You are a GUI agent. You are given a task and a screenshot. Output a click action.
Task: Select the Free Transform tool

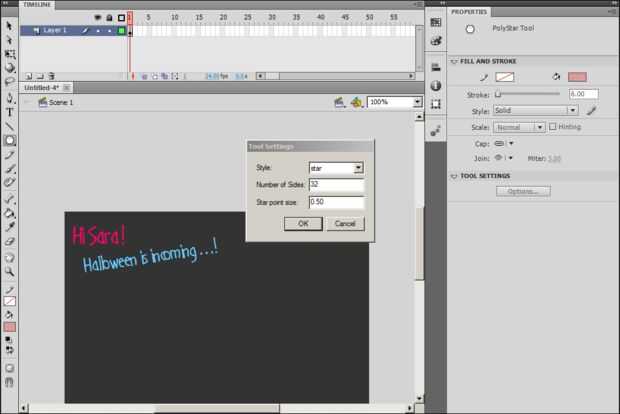point(10,54)
